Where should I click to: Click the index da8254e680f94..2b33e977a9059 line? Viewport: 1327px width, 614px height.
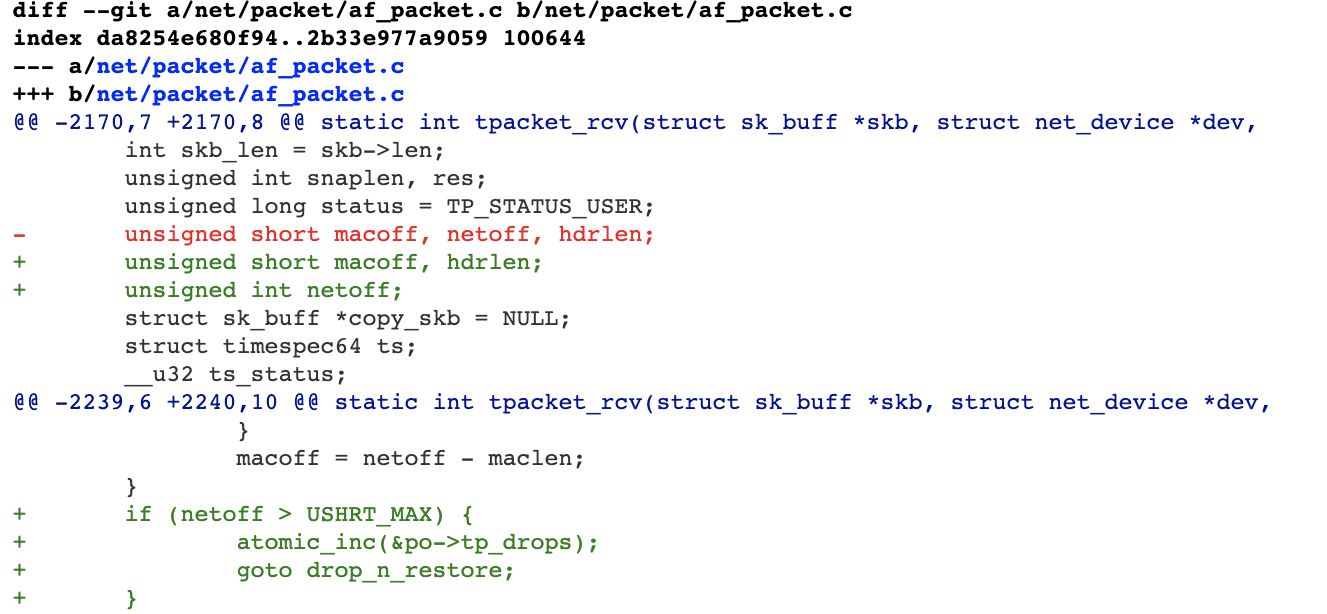pos(299,39)
